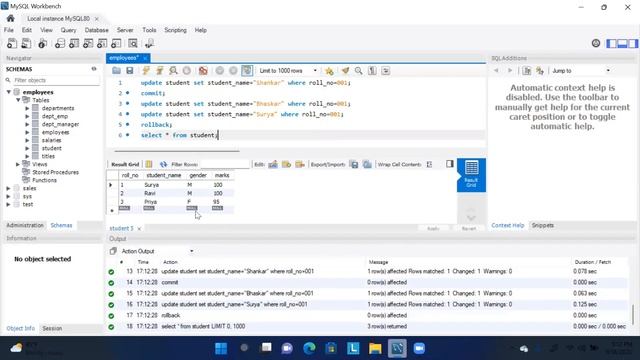Click the create new schema icon
Image resolution: width=640 pixels, height=360 pixels.
click(x=60, y=43)
